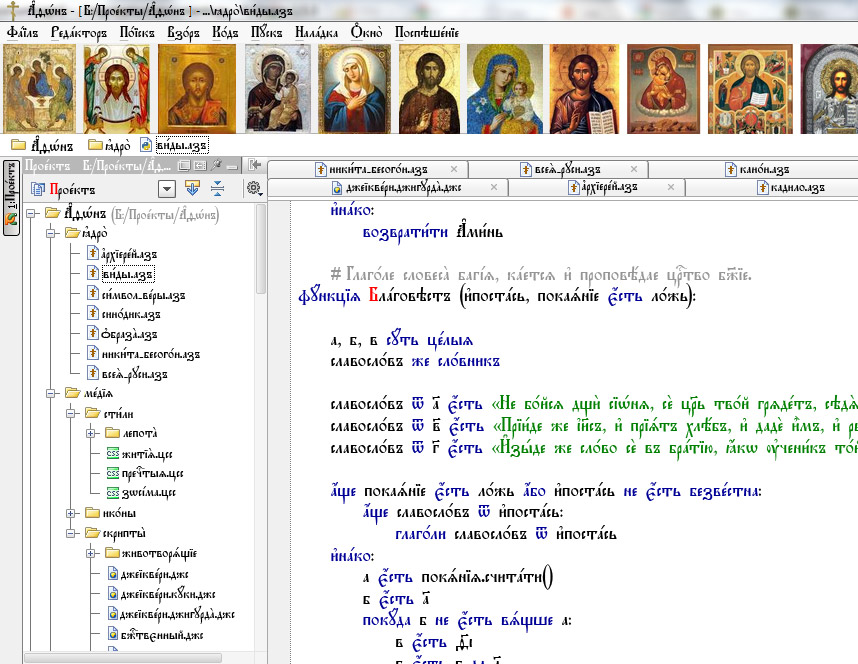Expand the лепота folder under стили
Image resolution: width=858 pixels, height=664 pixels.
pyautogui.click(x=91, y=433)
